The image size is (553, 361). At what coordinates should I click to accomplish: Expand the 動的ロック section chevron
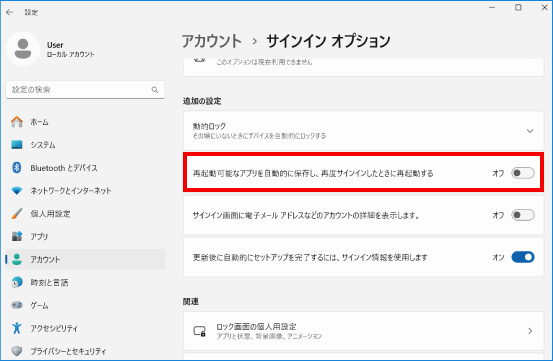[x=530, y=131]
